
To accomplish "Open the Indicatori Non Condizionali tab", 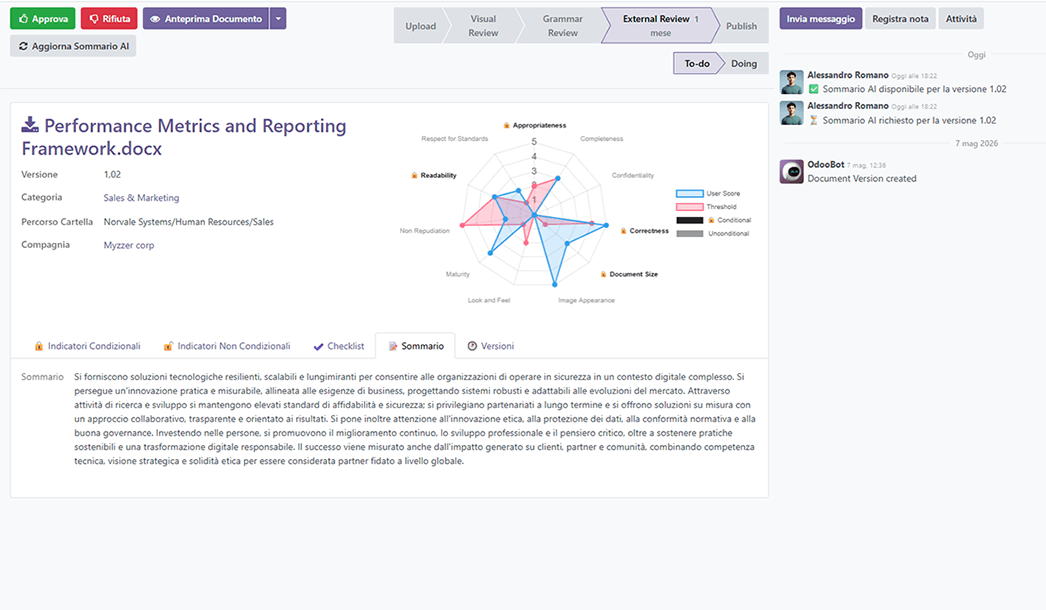I will pos(227,346).
